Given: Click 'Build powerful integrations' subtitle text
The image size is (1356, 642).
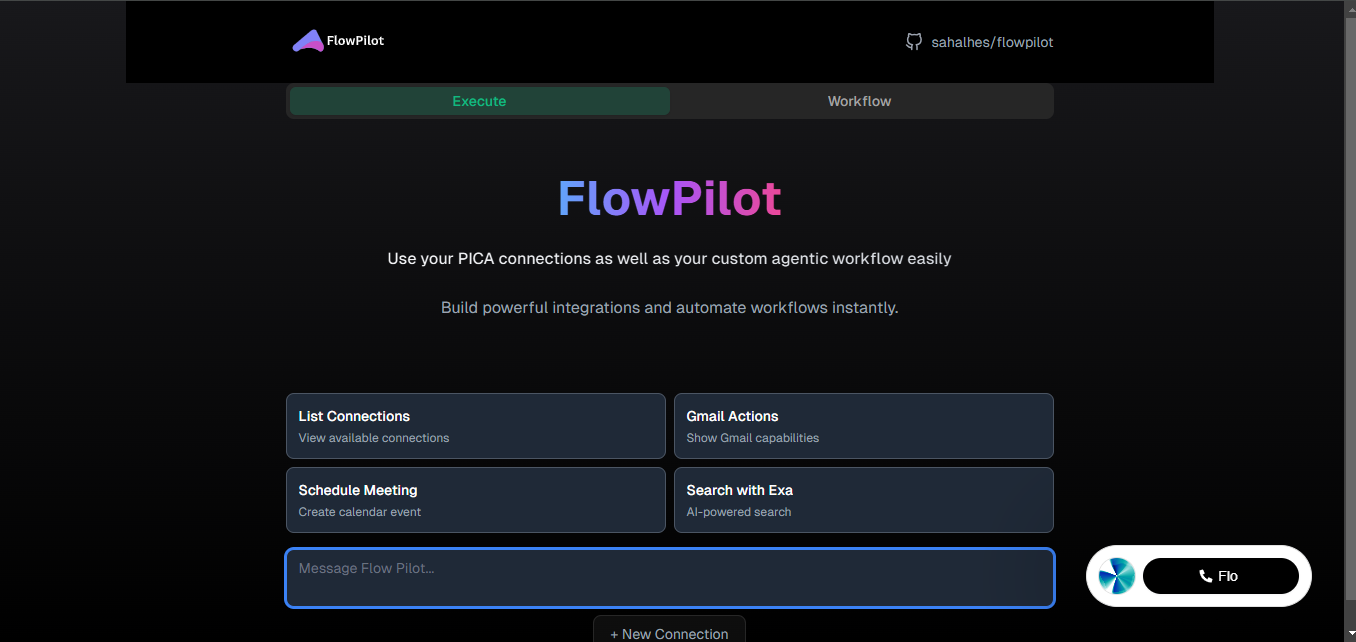Looking at the screenshot, I should [669, 307].
